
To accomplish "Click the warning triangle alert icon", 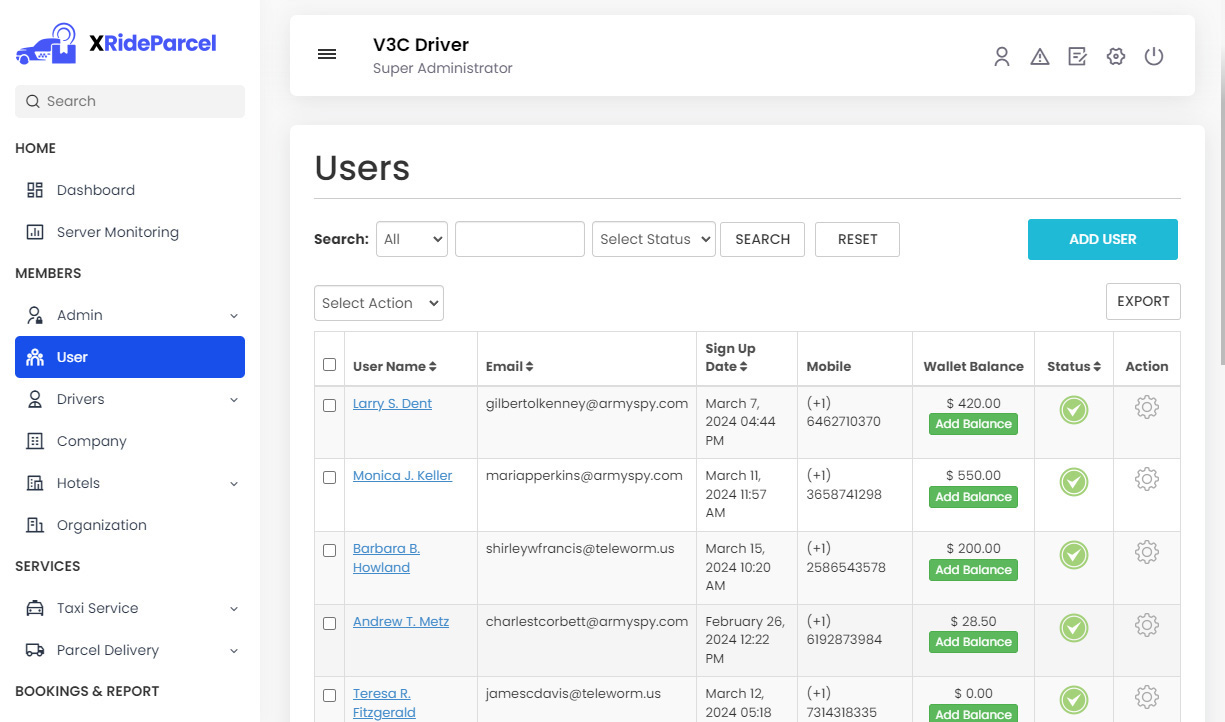I will coord(1040,57).
